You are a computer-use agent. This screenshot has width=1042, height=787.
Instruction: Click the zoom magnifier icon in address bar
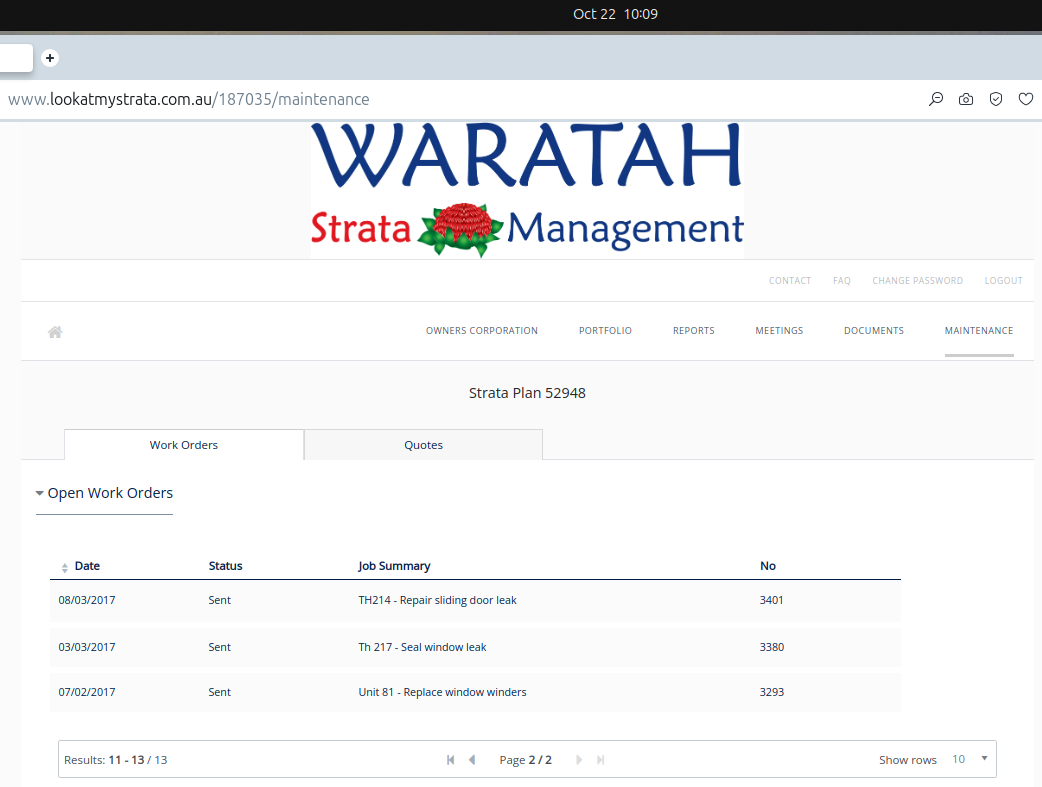coord(936,99)
